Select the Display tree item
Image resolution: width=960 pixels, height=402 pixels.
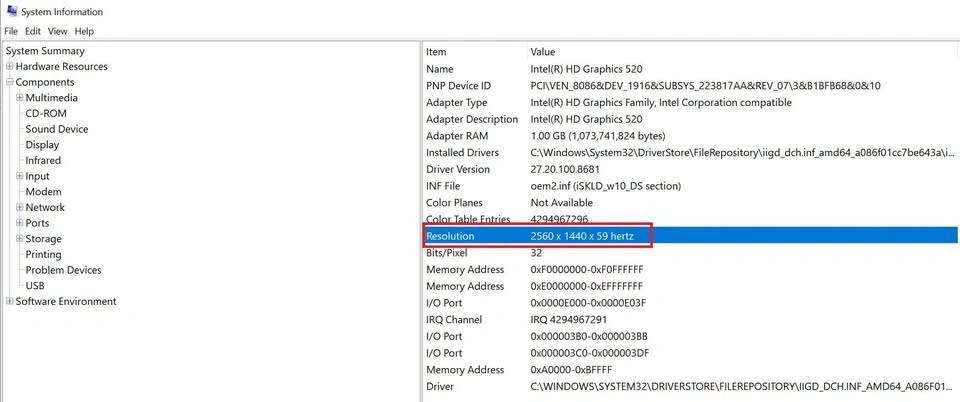tap(42, 145)
